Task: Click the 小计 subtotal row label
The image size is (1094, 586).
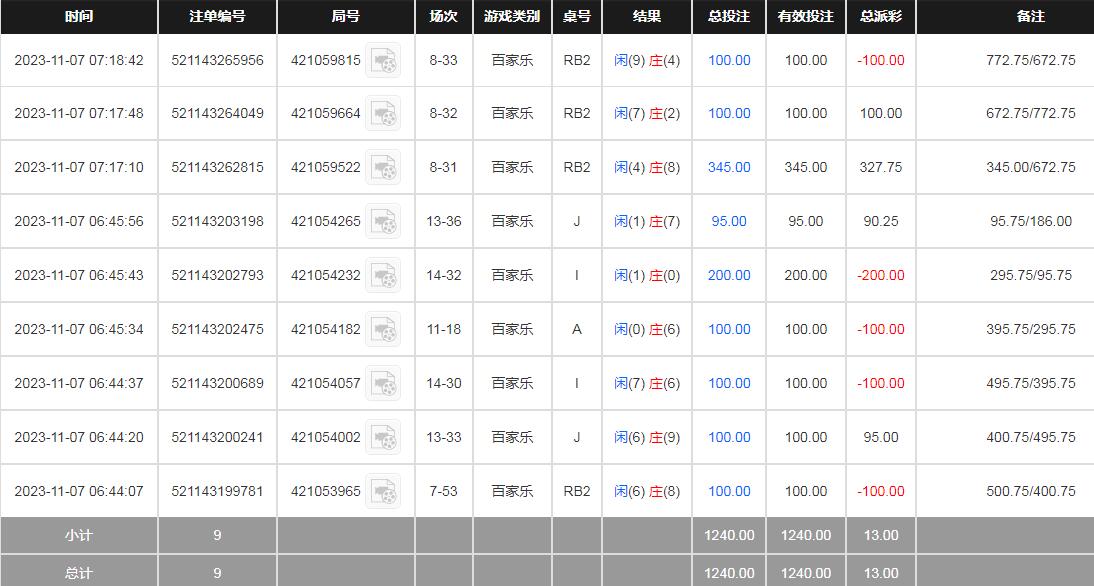Action: 79,536
